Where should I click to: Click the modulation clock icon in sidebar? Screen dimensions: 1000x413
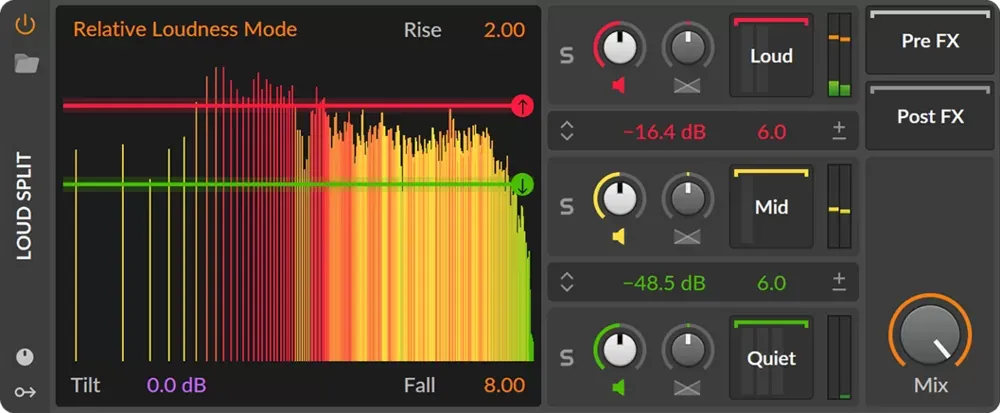pyautogui.click(x=25, y=357)
